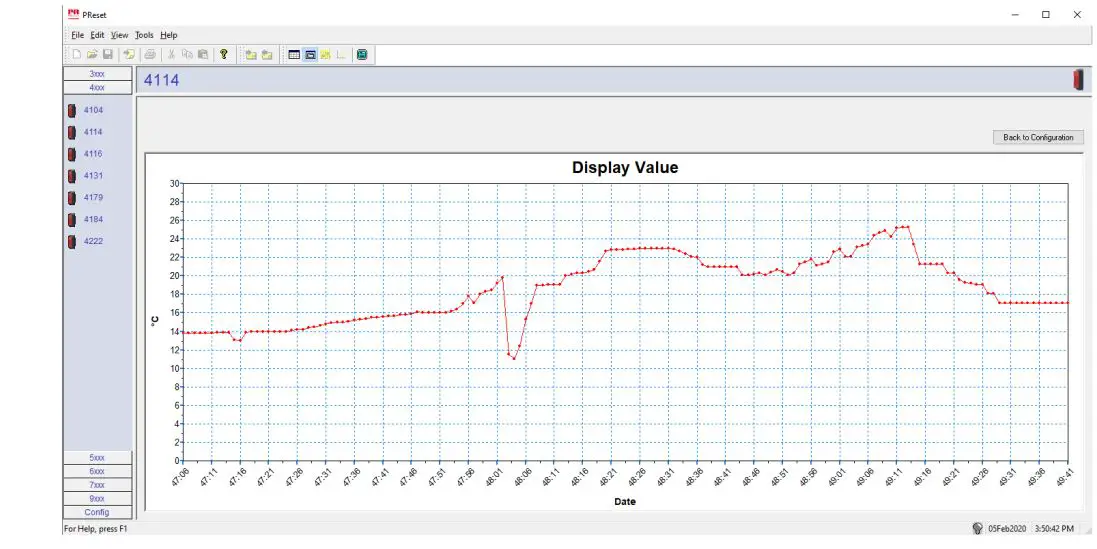Click the red device icon beside 4131
This screenshot has width=1097, height=549.
71,176
